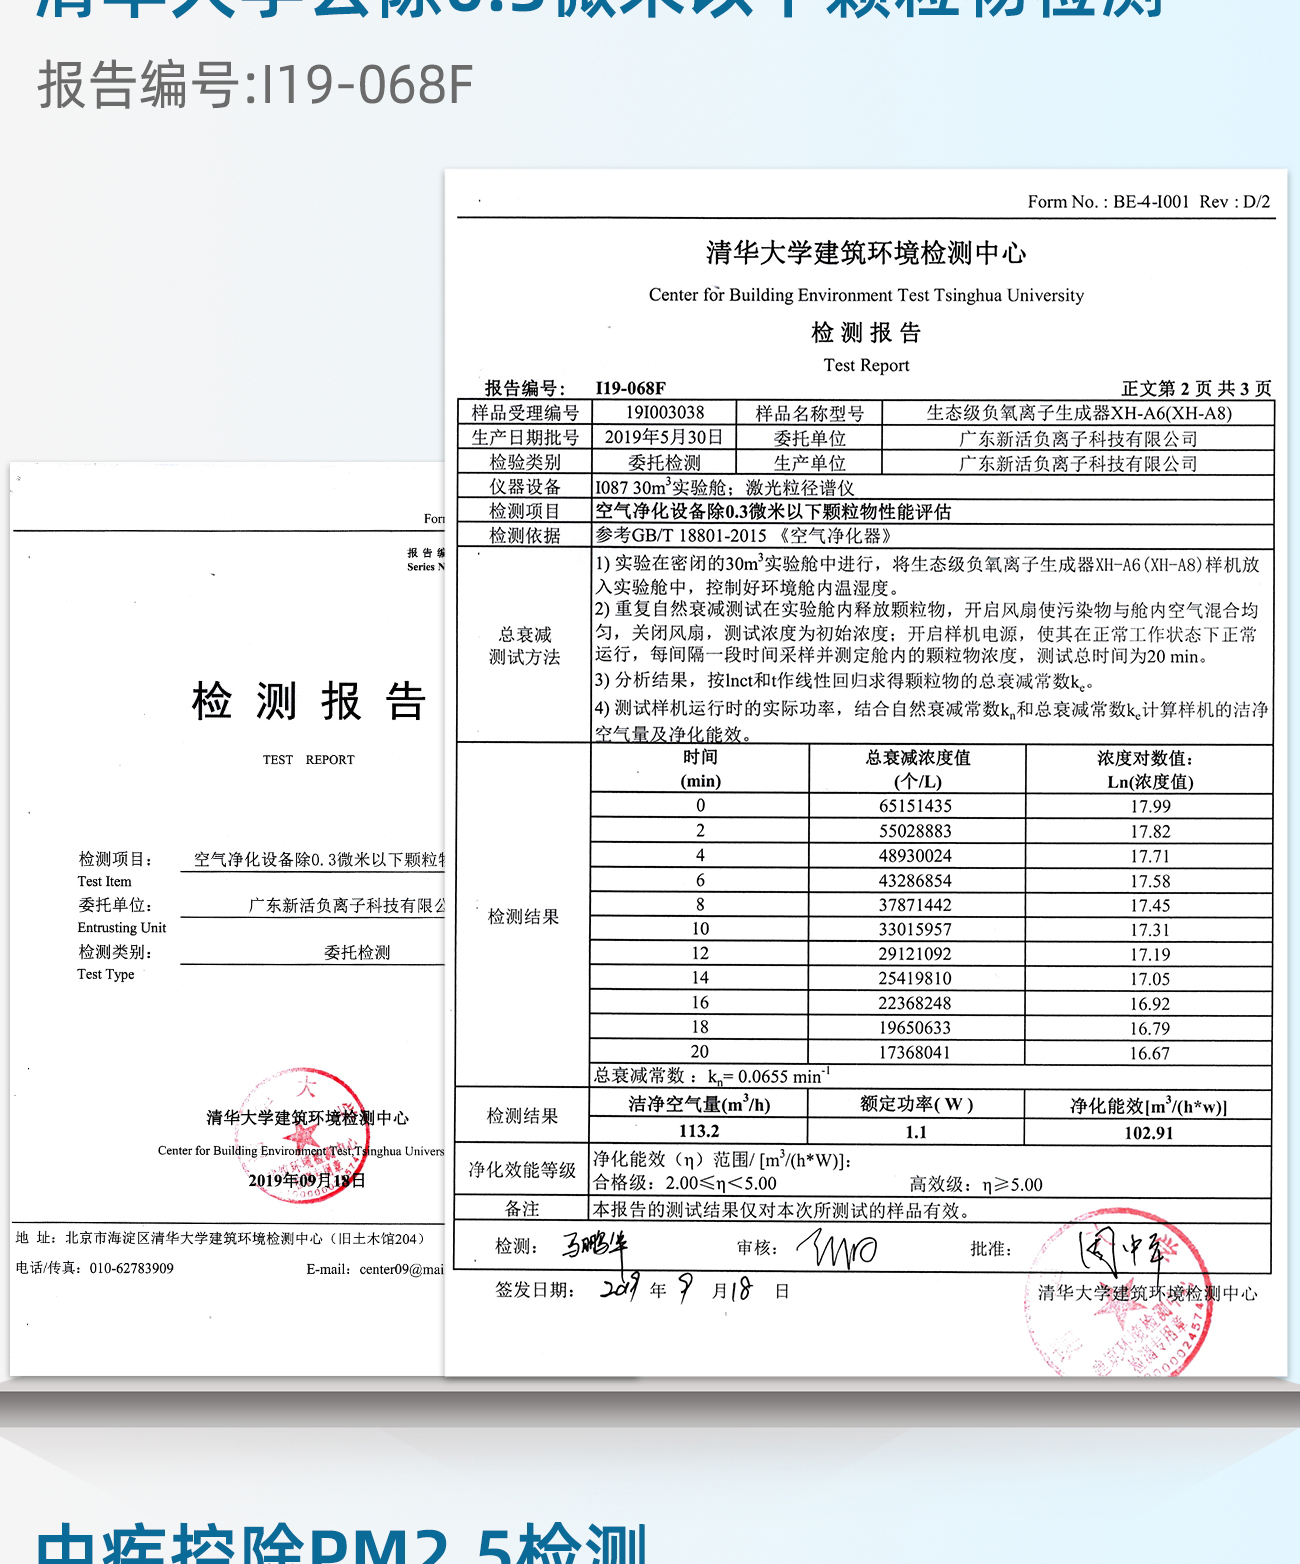This screenshot has height=1564, width=1300.
Task: Click clean air volume value 113.2
Action: (x=699, y=1131)
